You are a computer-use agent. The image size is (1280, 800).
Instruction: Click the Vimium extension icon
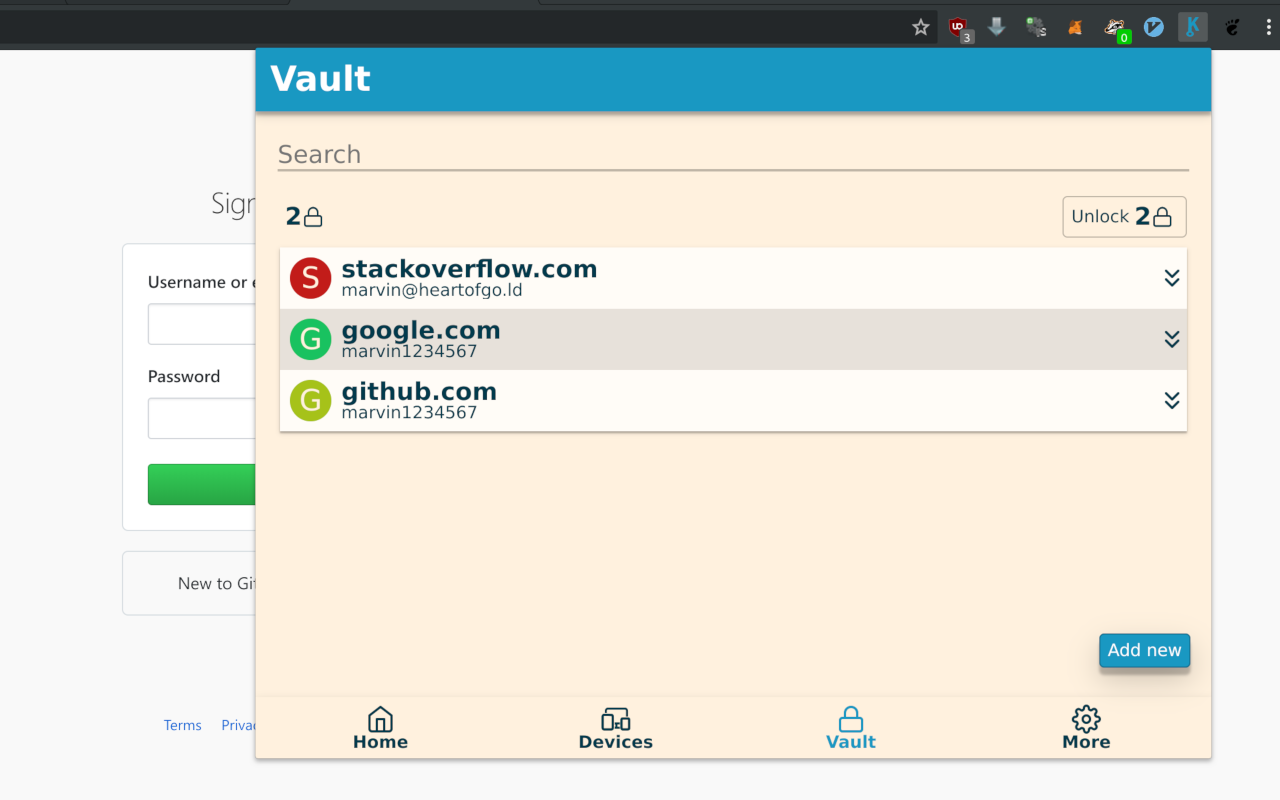1153,27
